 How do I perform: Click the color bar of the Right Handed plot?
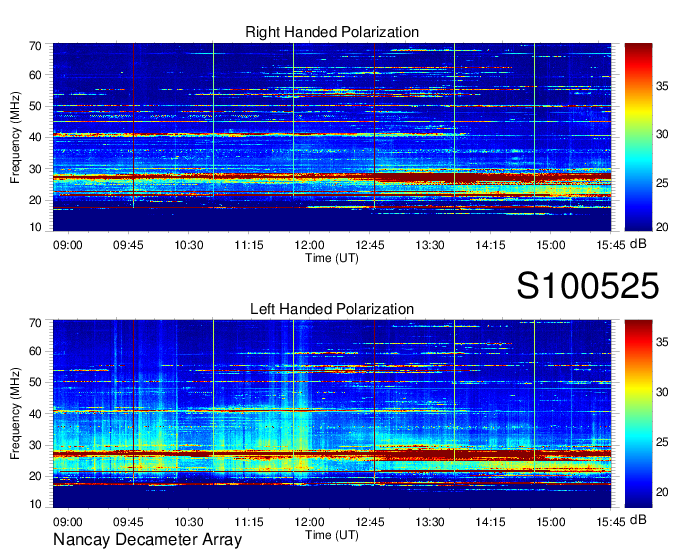[x=638, y=137]
